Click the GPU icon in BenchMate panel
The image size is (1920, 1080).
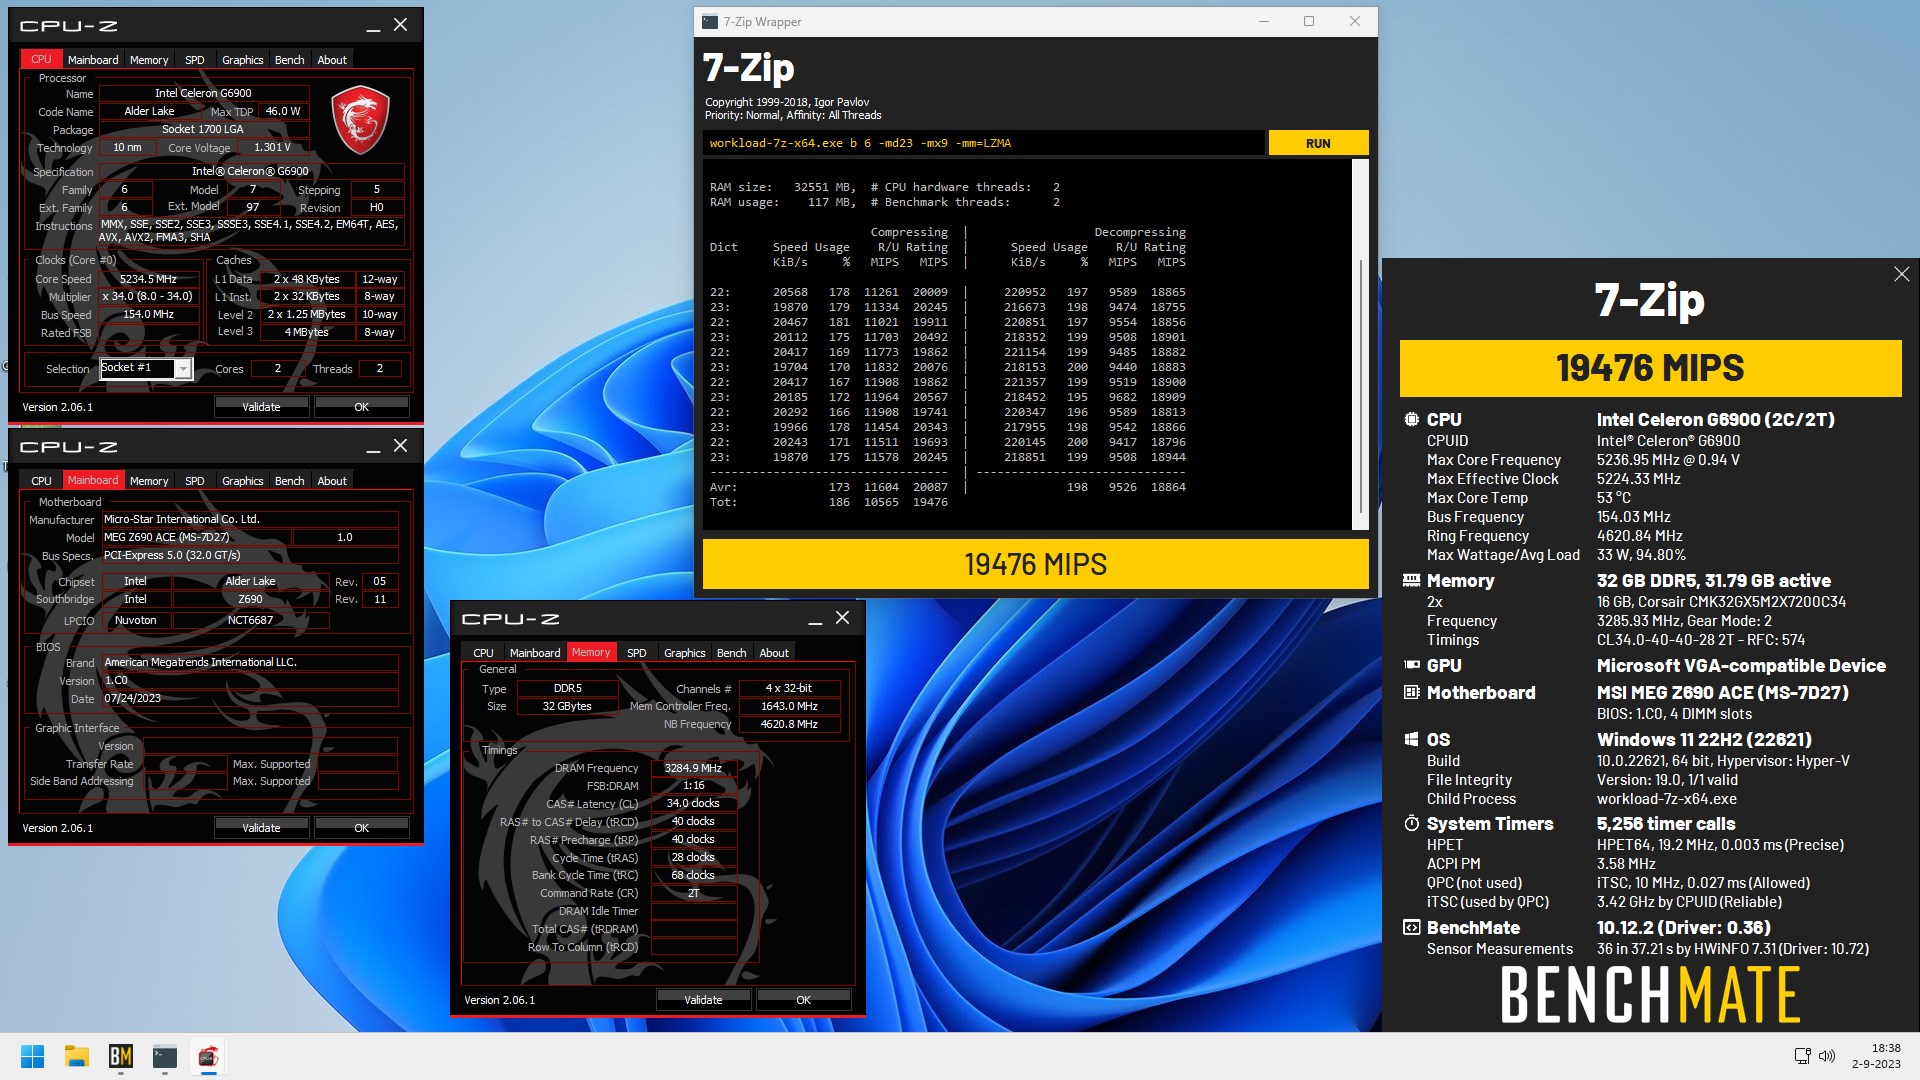coord(1411,665)
